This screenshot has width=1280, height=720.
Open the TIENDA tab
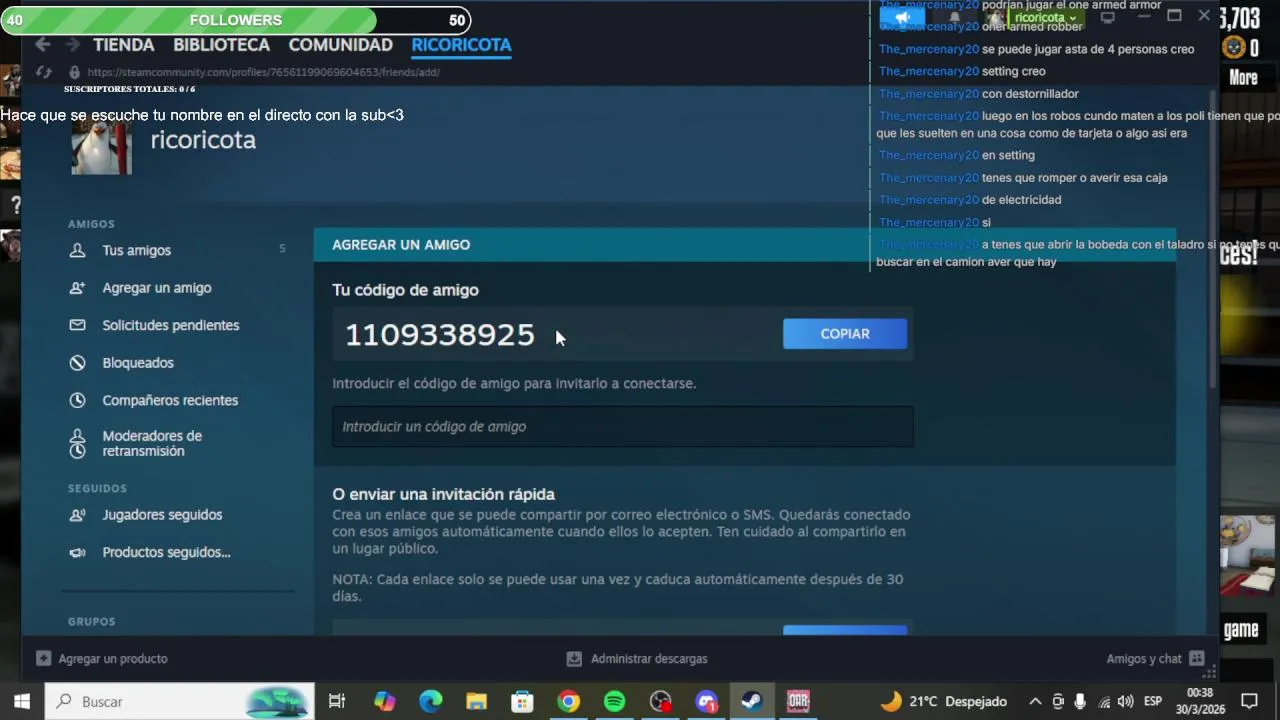pos(124,45)
